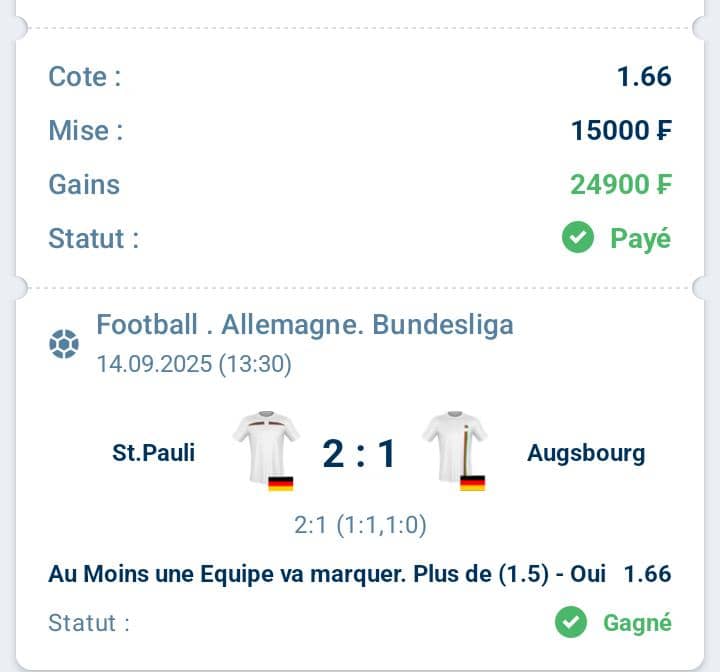Tap the half-time scores 2:1 (1:1,1:0)

(x=360, y=525)
